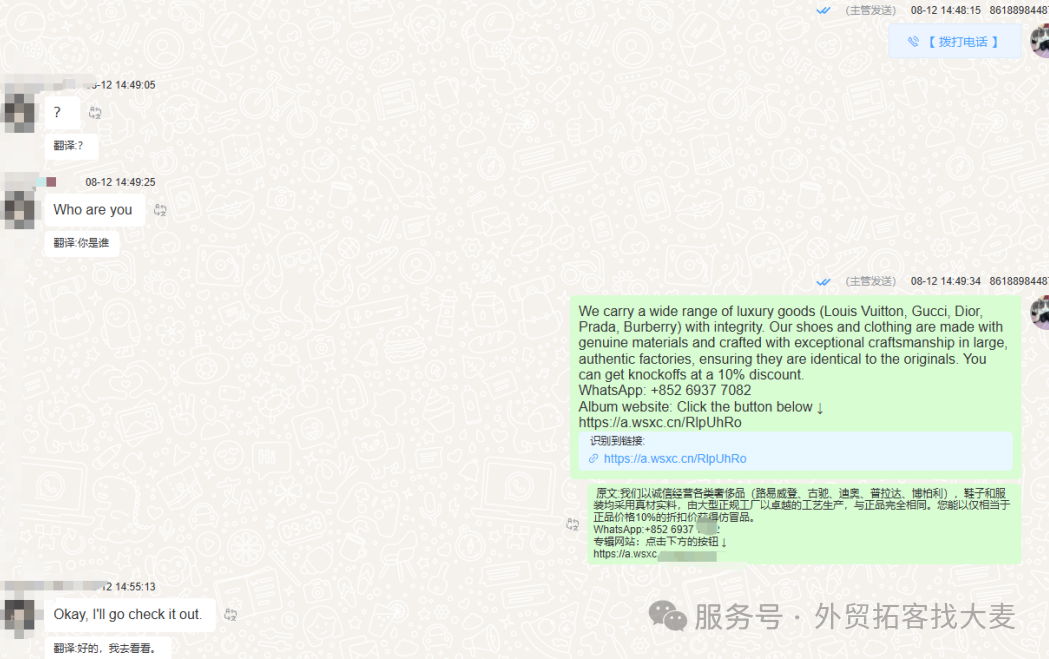
Task: Click timestamp 08-12 14:48:15
Action: coord(945,10)
